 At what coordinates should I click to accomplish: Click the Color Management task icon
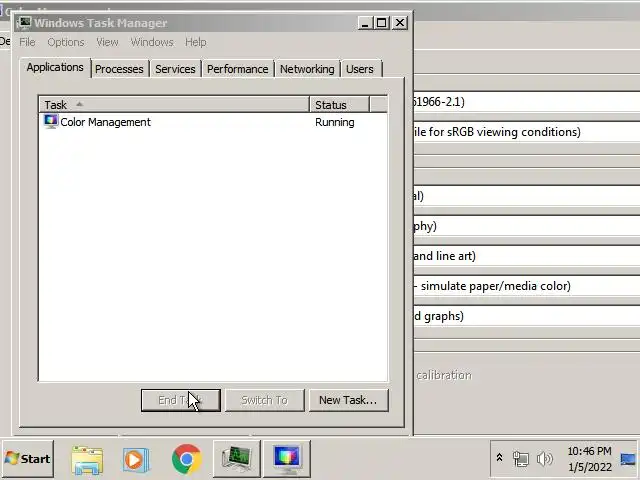tap(51, 122)
